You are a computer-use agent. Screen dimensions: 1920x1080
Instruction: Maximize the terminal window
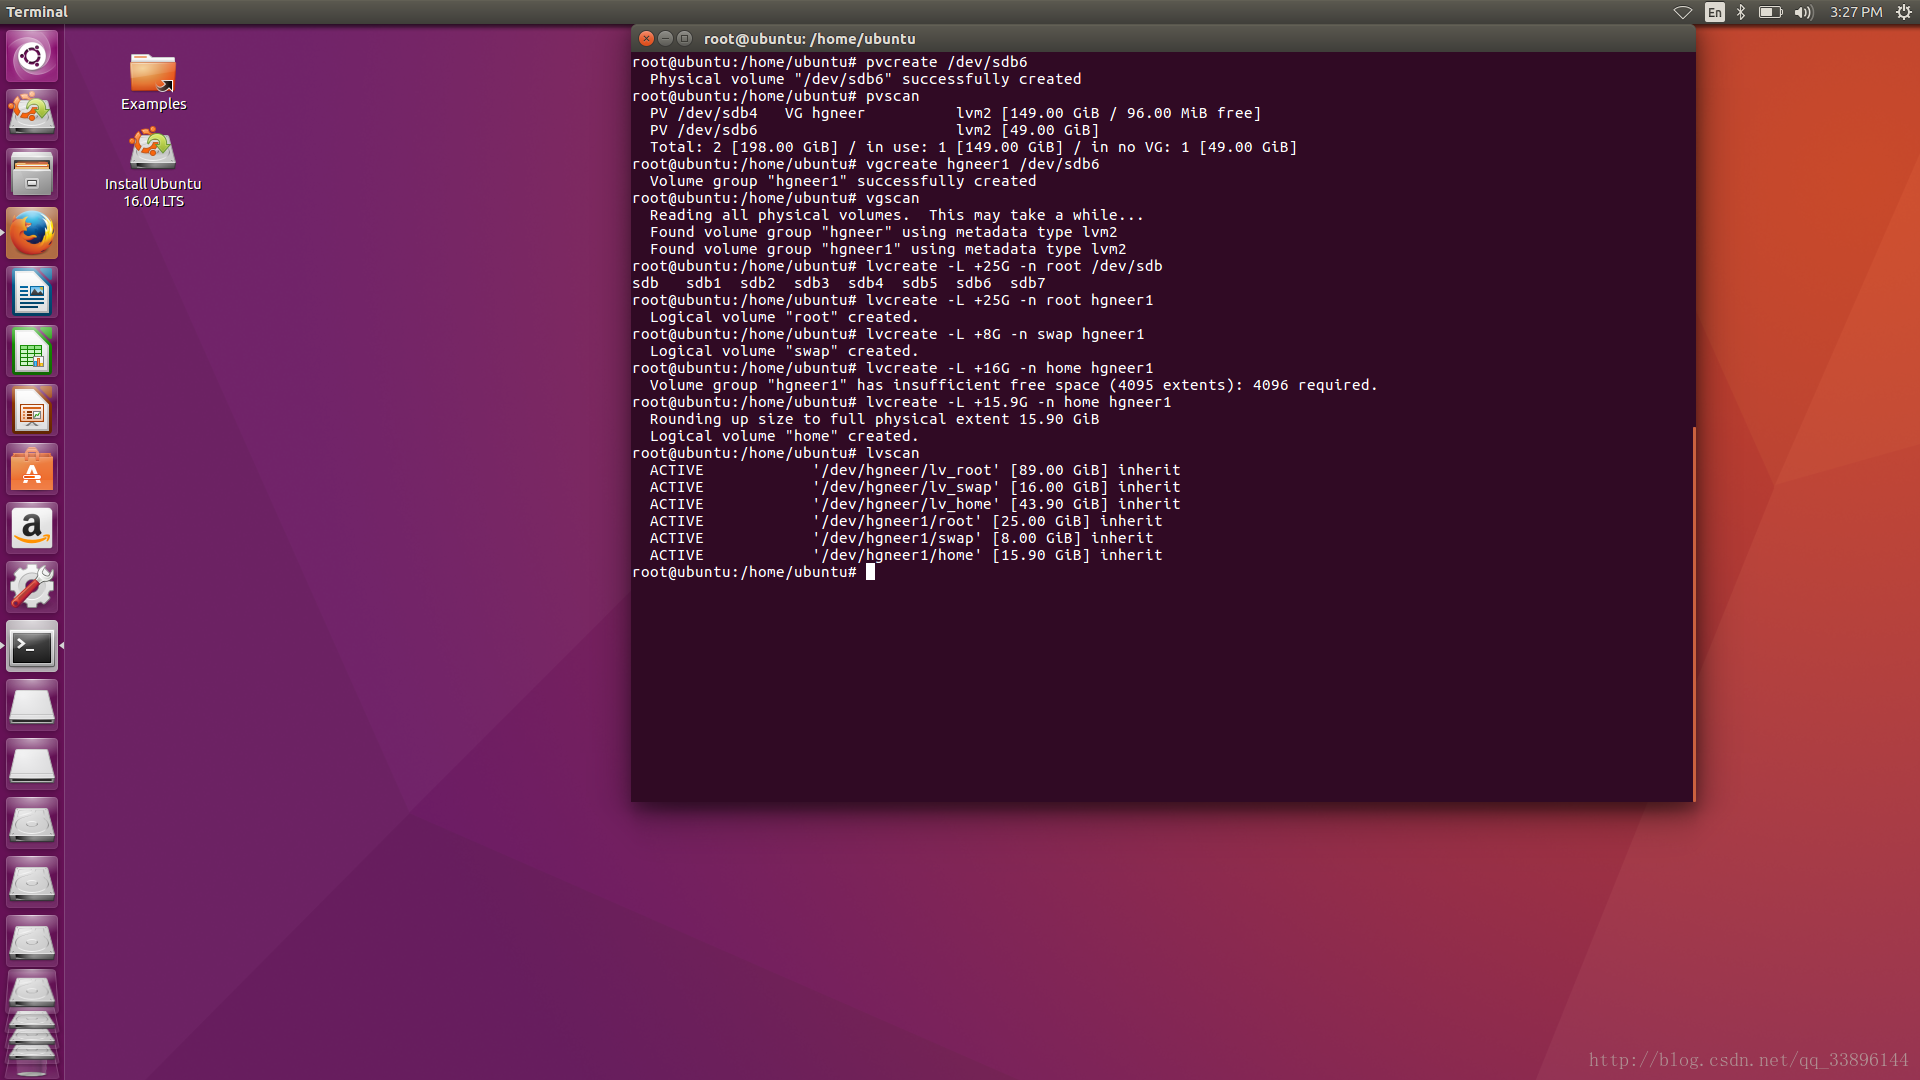685,38
